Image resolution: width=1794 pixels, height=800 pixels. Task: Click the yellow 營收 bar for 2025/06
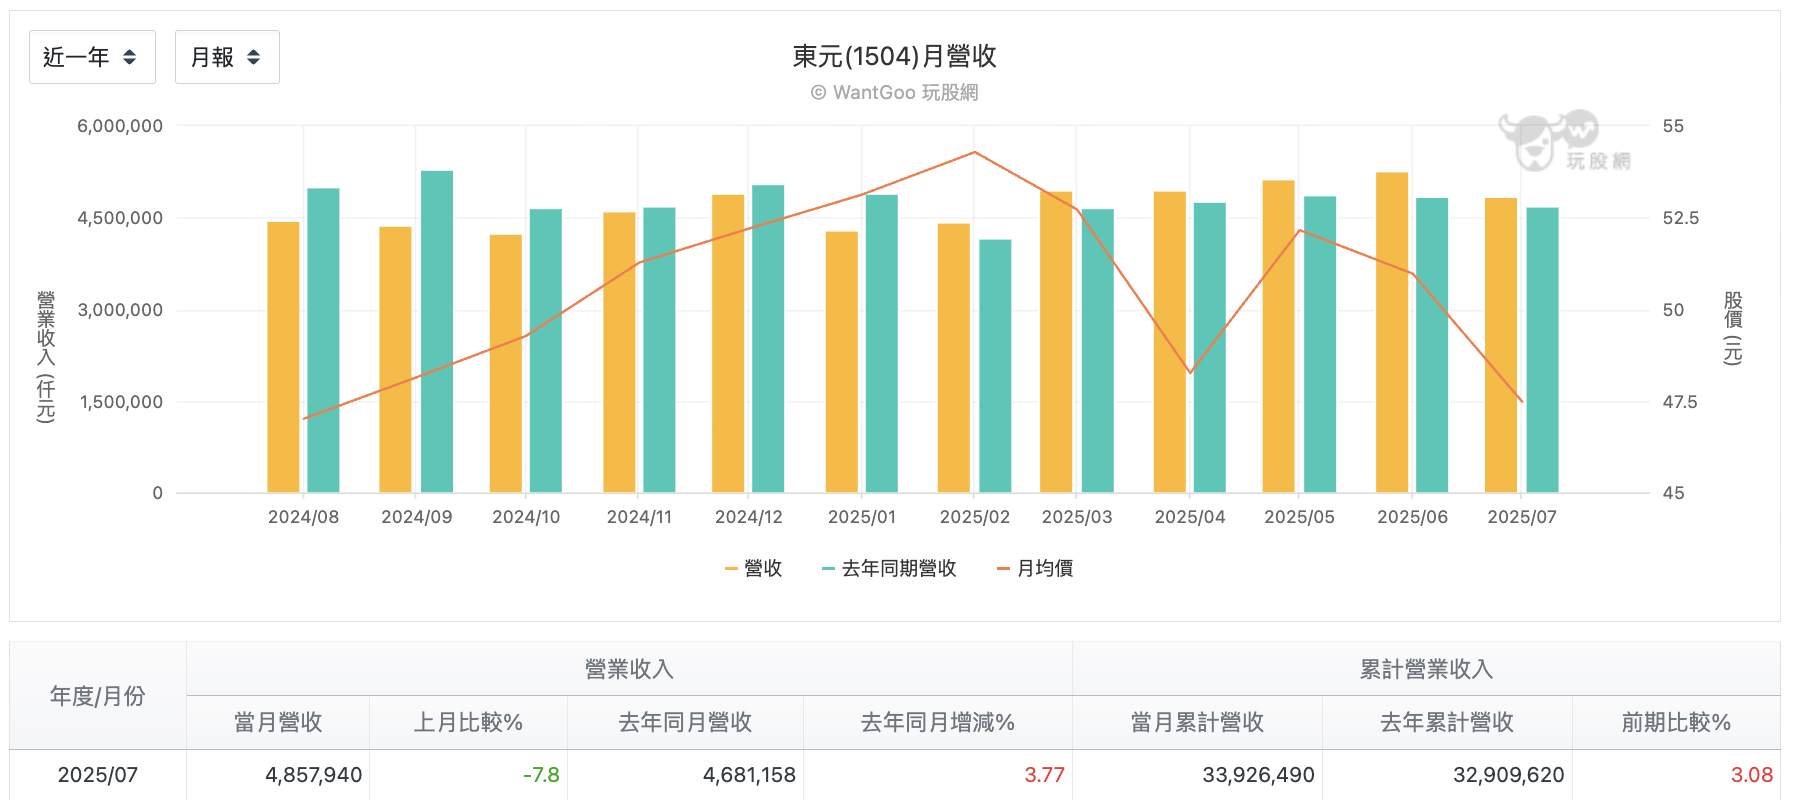1392,333
